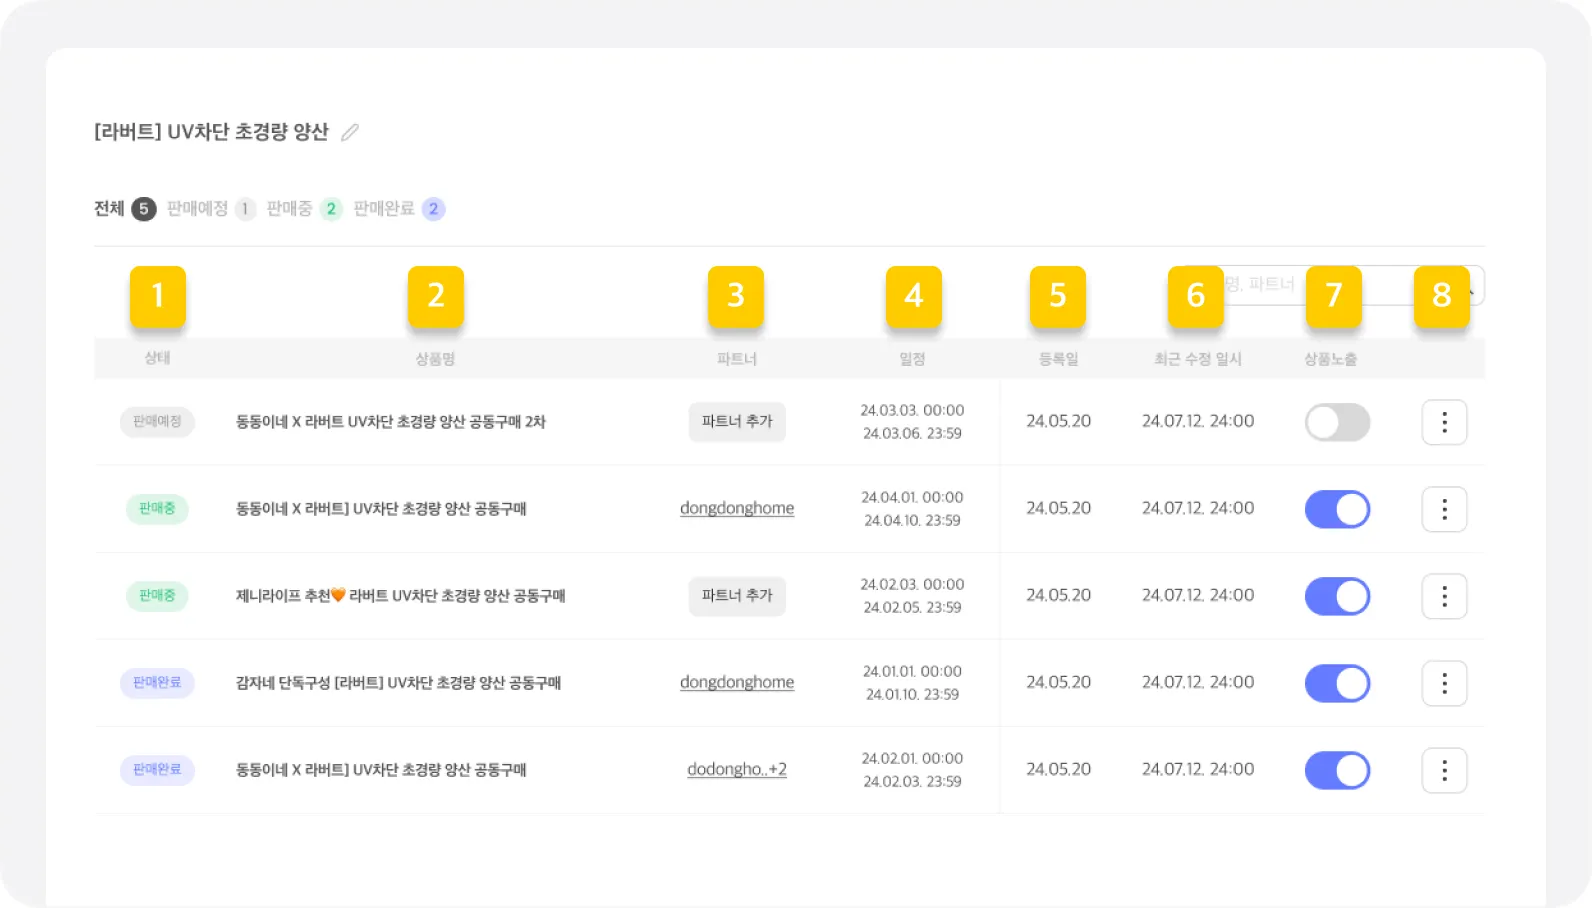Screen dimensions: 1592x908
Task: Click the 등록일 column header
Action: (x=1058, y=358)
